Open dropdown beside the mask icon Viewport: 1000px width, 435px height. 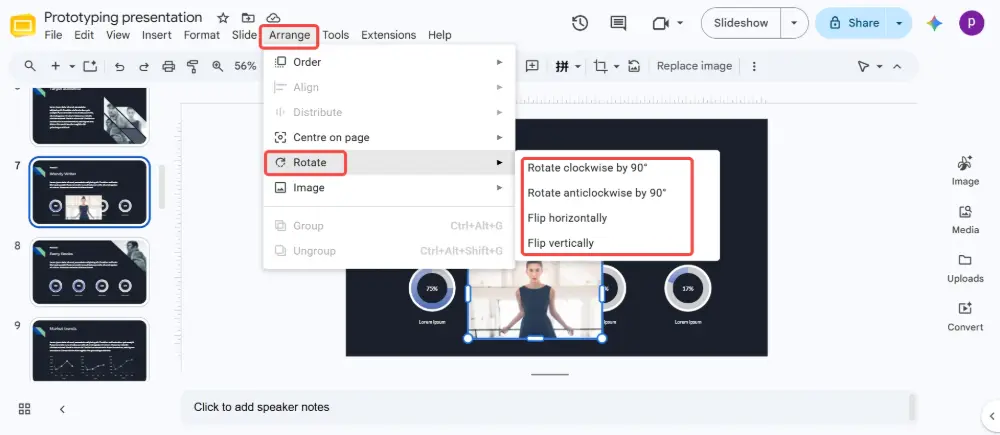tap(578, 66)
